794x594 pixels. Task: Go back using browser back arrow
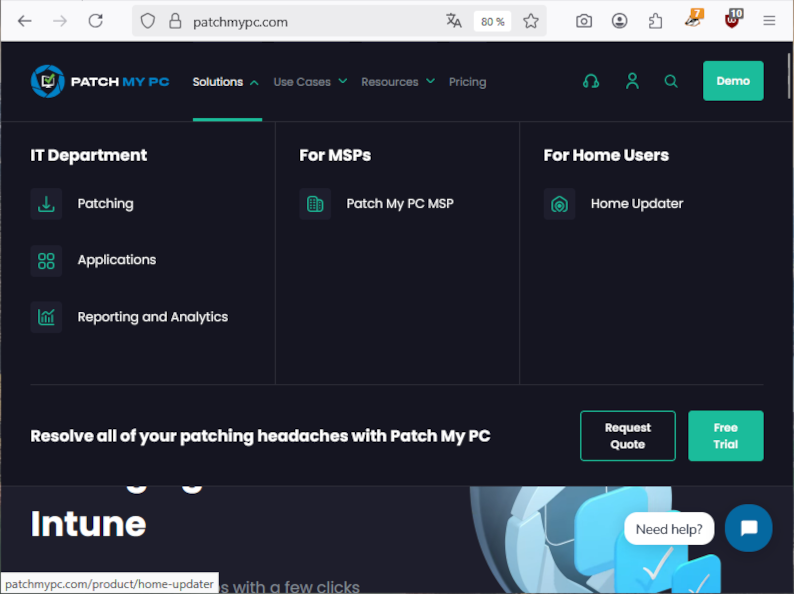tap(24, 21)
